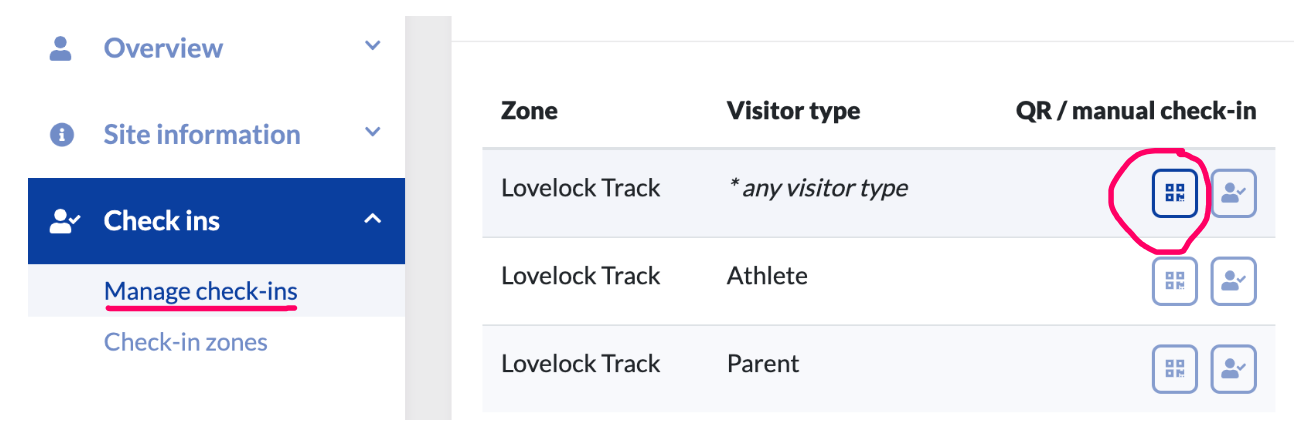Collapse the Check ins section chevron
The width and height of the screenshot is (1300, 430).
(x=372, y=219)
